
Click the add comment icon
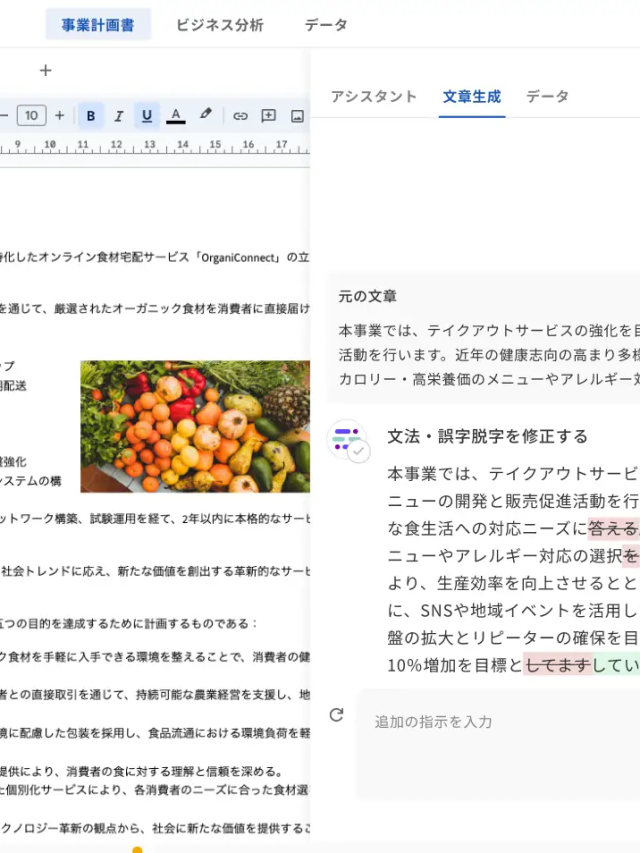[x=268, y=116]
